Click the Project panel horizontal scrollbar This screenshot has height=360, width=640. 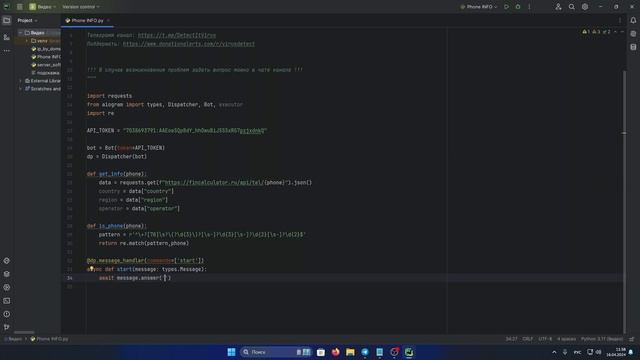point(24,332)
